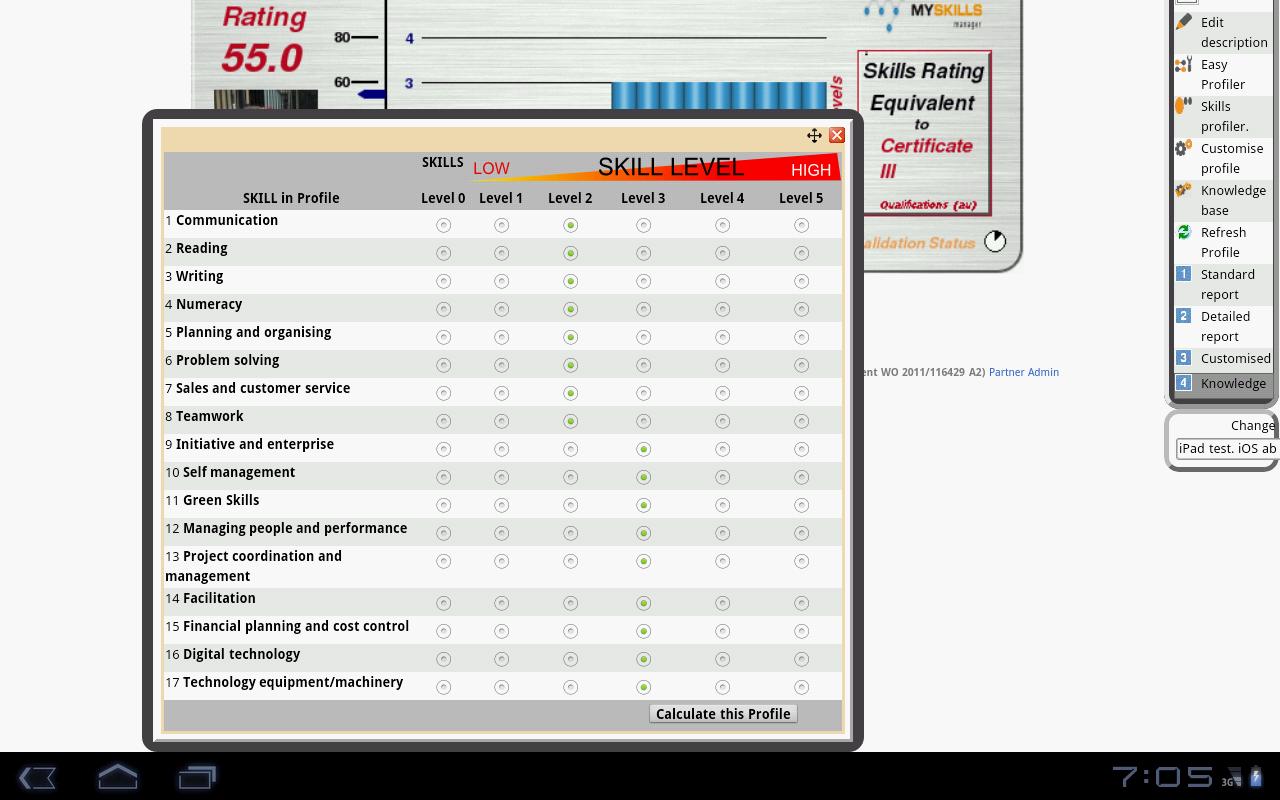Open Edit description menu entry
Image resolution: width=1280 pixels, height=800 pixels.
click(1234, 32)
